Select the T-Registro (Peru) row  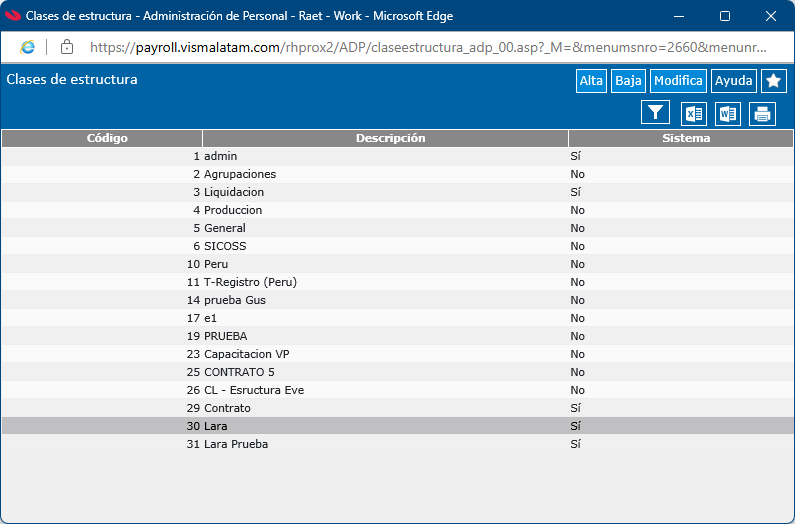tap(398, 282)
